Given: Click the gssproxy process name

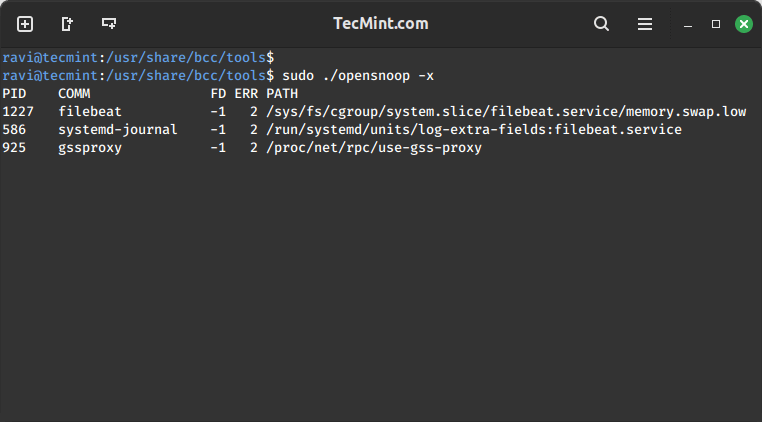Looking at the screenshot, I should point(90,148).
